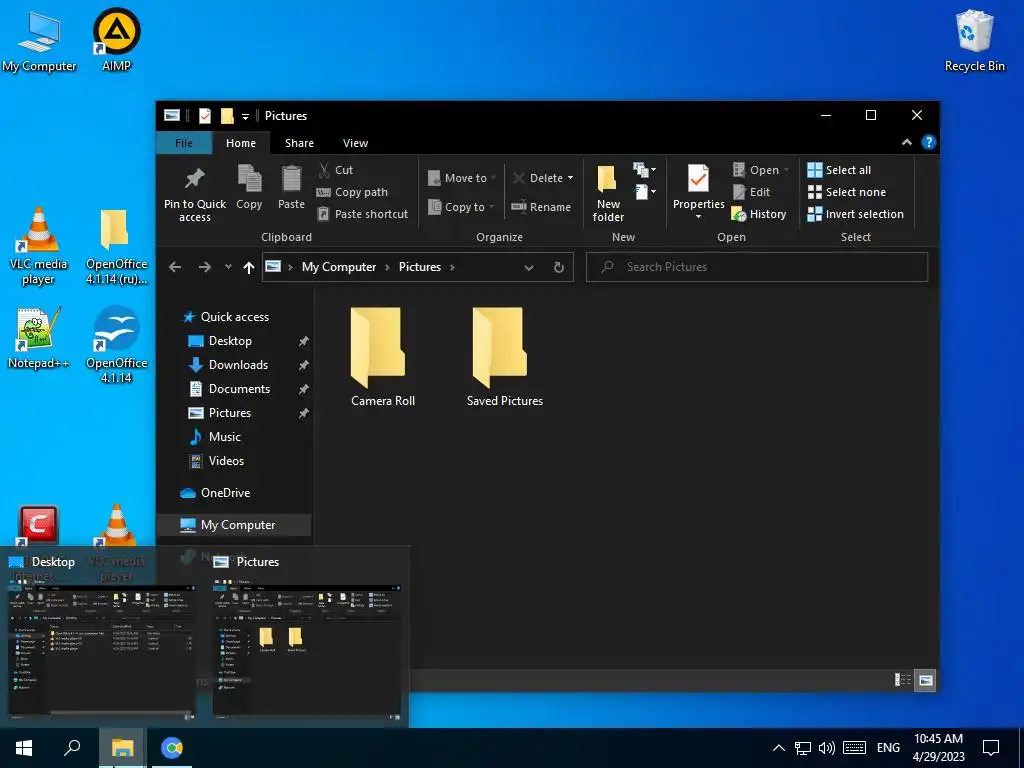Select Downloads in navigation pane
The image size is (1024, 768).
[x=238, y=365]
